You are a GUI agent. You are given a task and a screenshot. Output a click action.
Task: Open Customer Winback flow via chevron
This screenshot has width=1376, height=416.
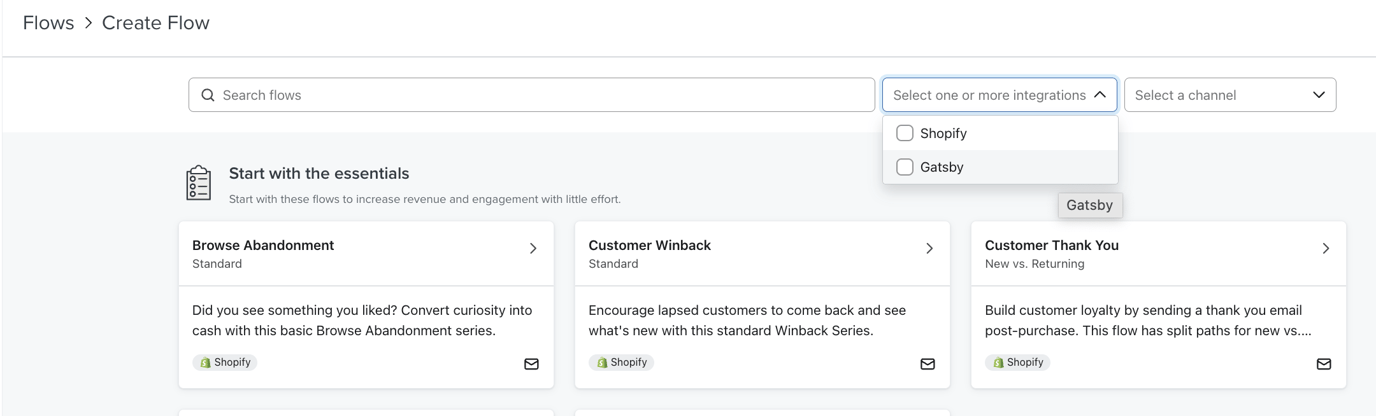929,249
